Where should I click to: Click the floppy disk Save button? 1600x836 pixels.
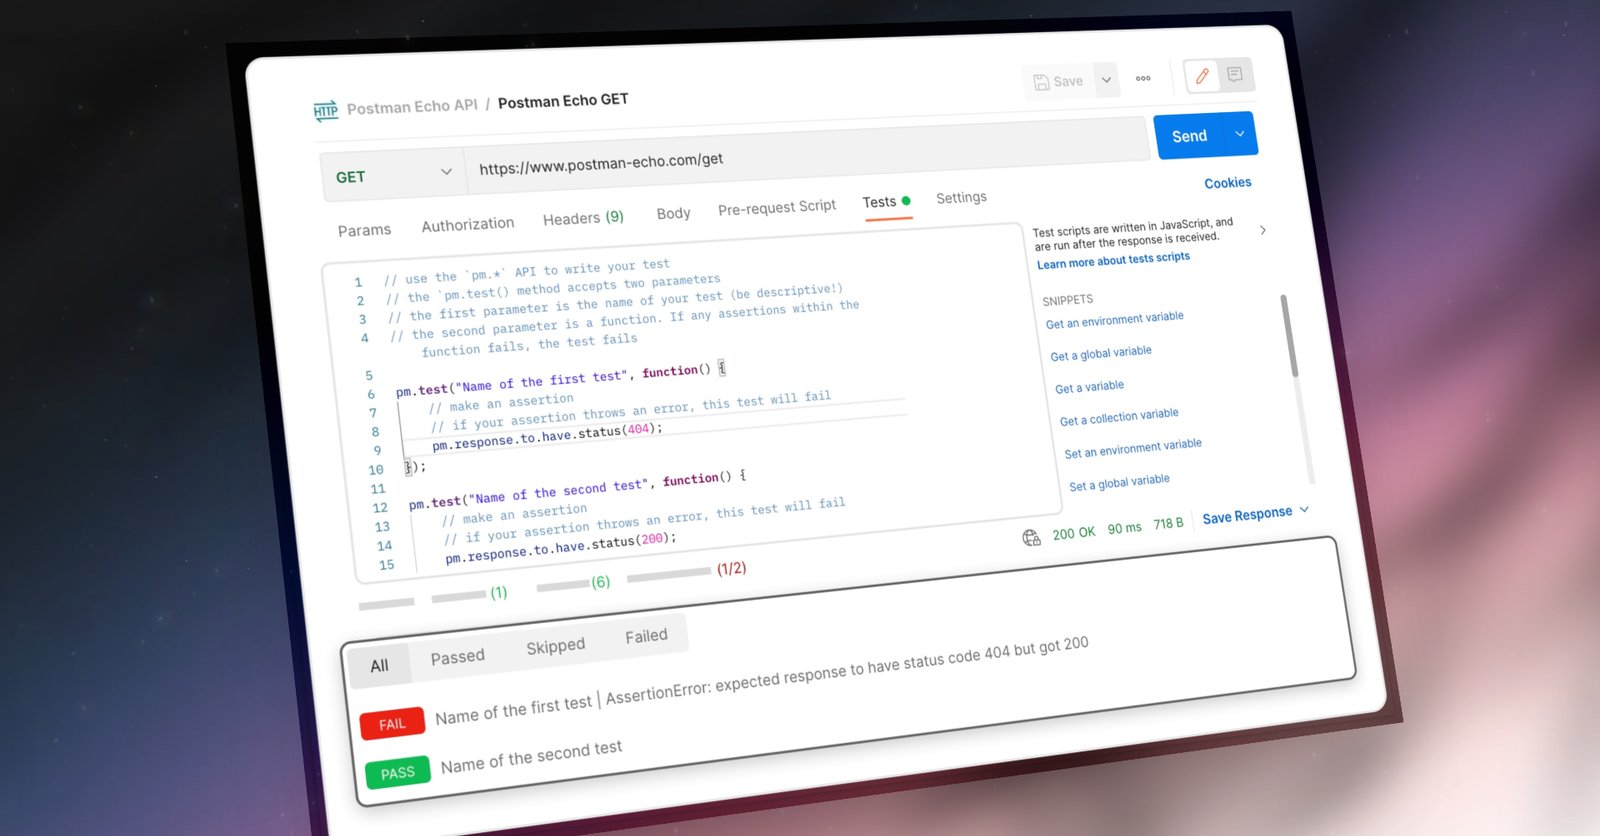coord(1058,81)
